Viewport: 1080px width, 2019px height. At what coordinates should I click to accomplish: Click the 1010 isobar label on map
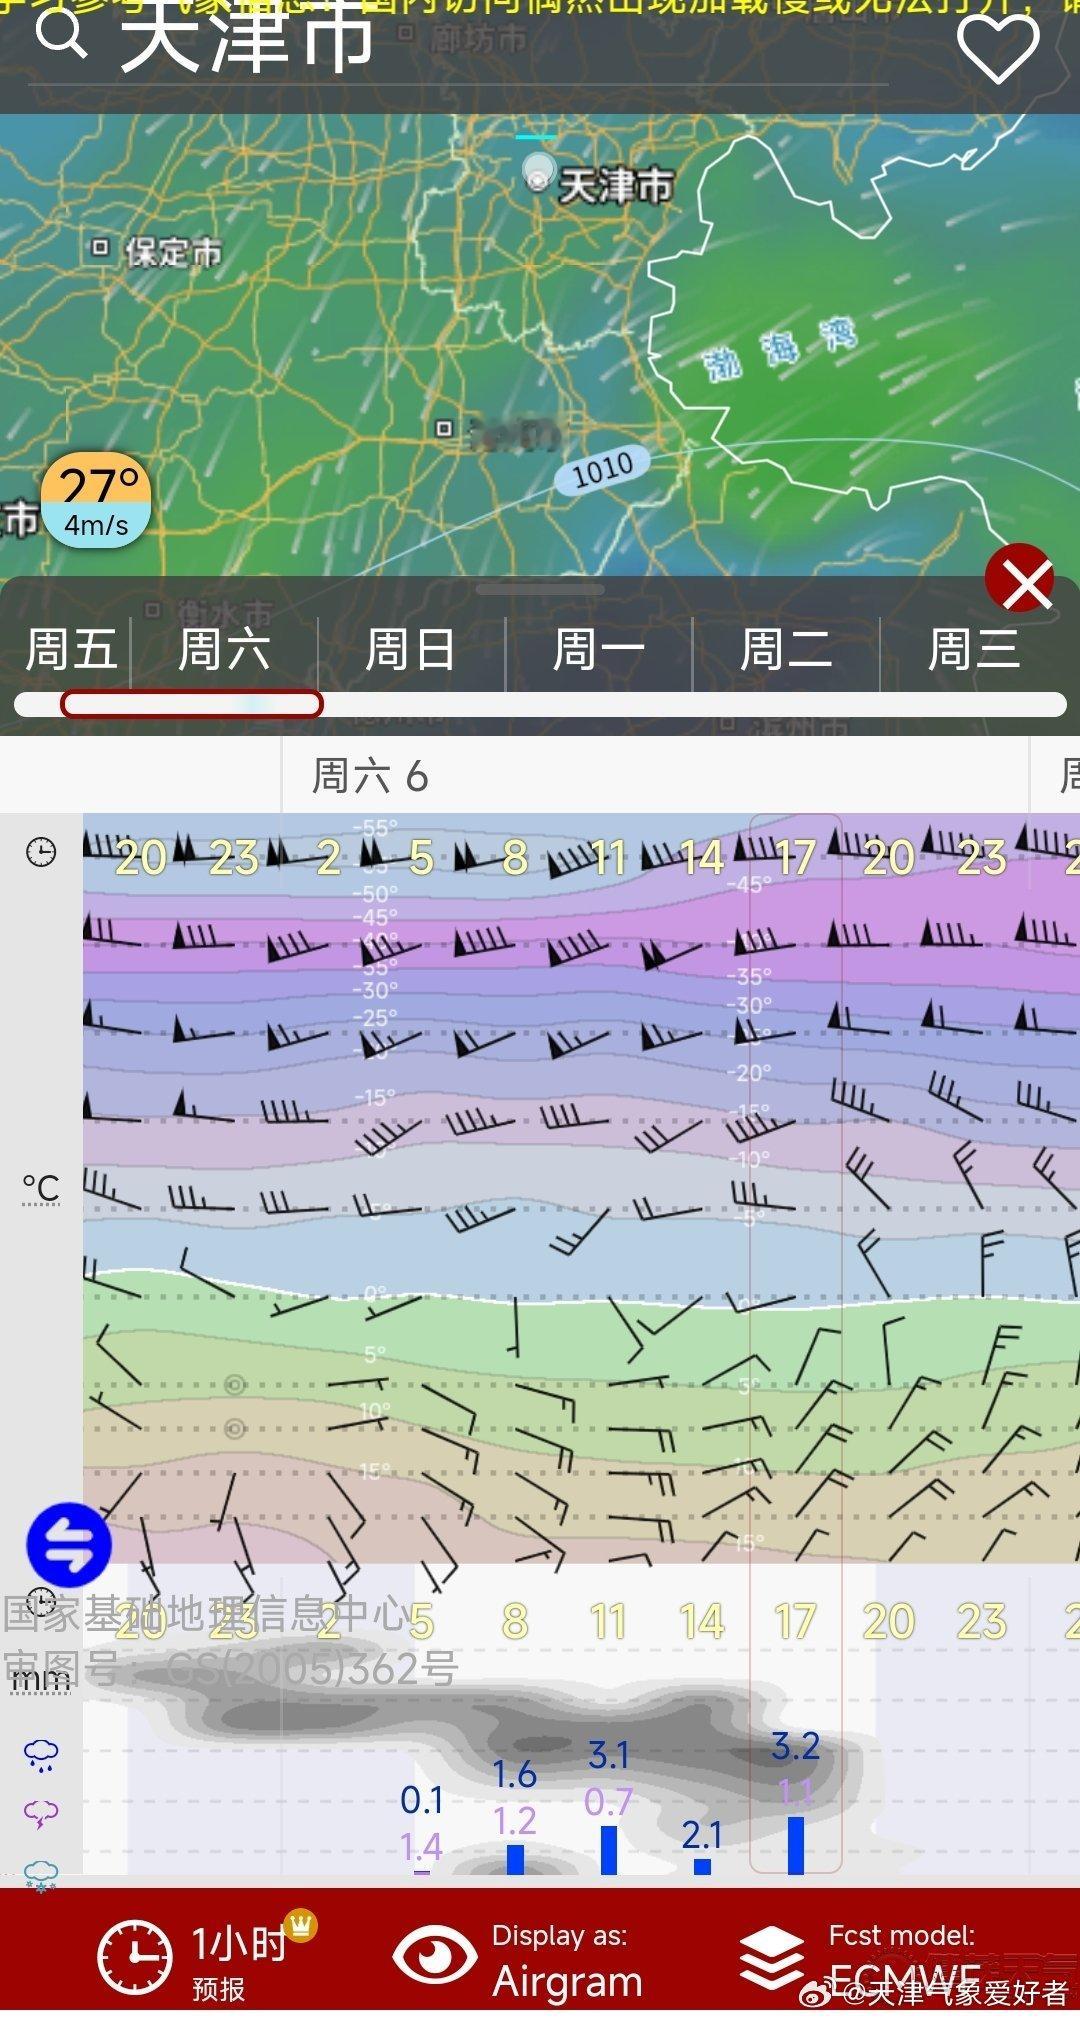pyautogui.click(x=603, y=469)
